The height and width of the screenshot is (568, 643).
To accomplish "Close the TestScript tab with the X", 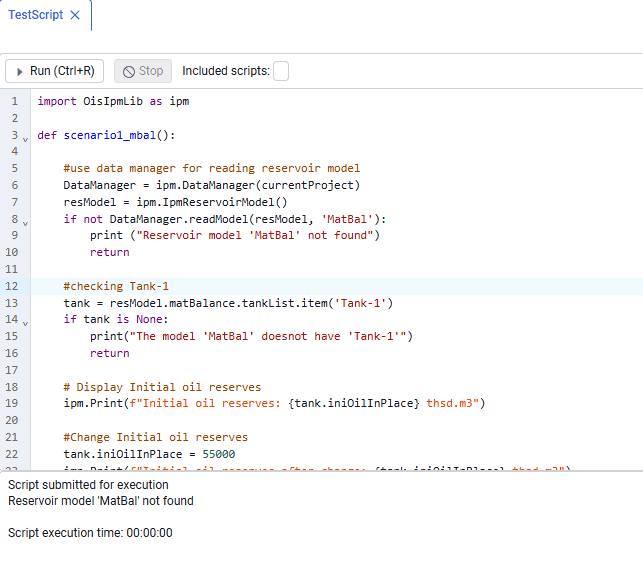I will coord(75,15).
